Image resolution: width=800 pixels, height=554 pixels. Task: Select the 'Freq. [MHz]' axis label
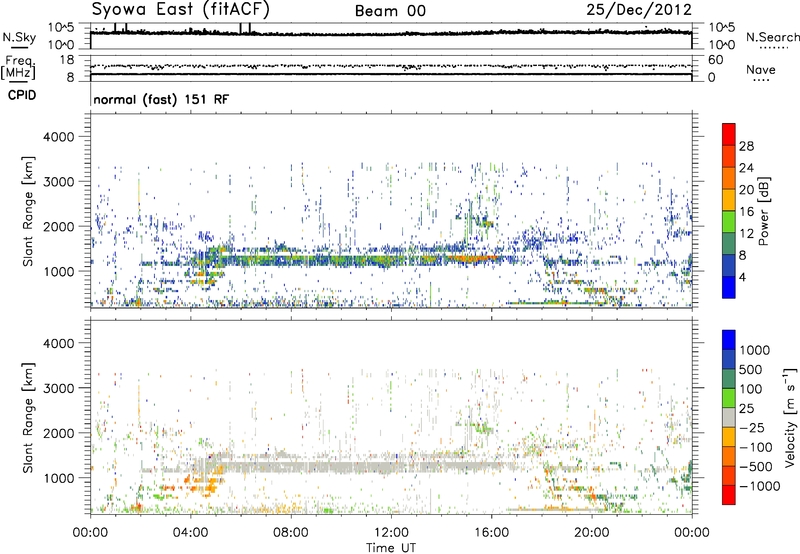click(18, 67)
